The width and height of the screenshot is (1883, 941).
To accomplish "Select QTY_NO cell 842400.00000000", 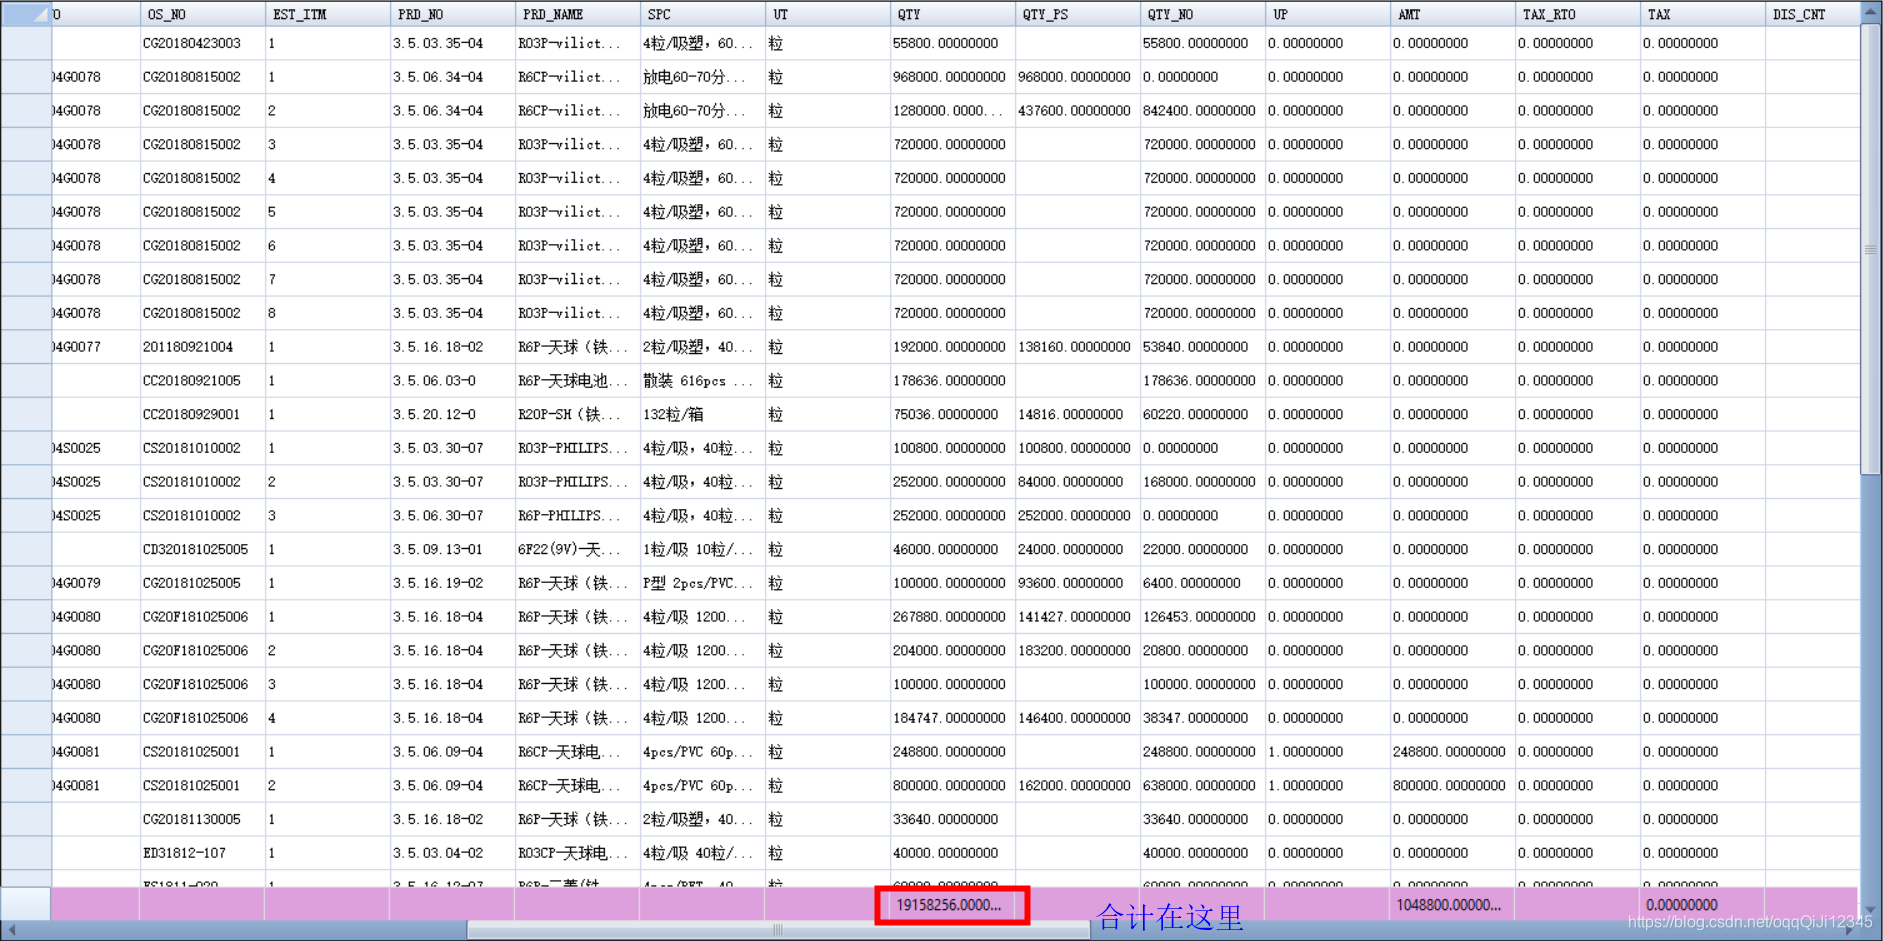I will [x=1202, y=110].
